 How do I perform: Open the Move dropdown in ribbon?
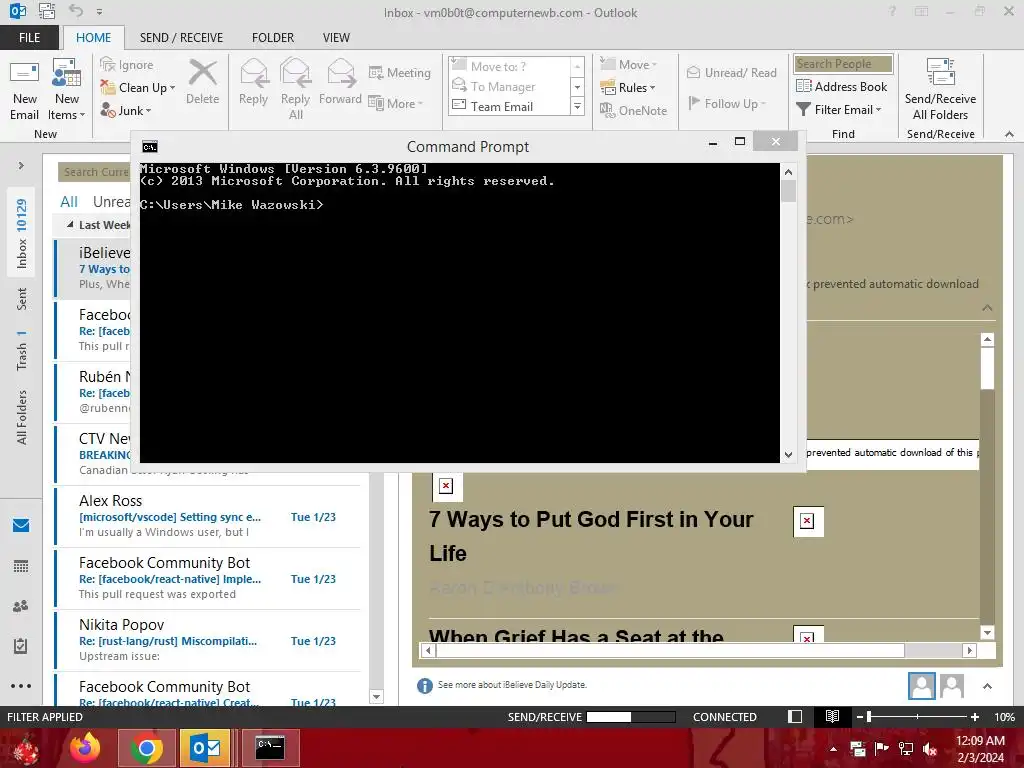coord(628,64)
